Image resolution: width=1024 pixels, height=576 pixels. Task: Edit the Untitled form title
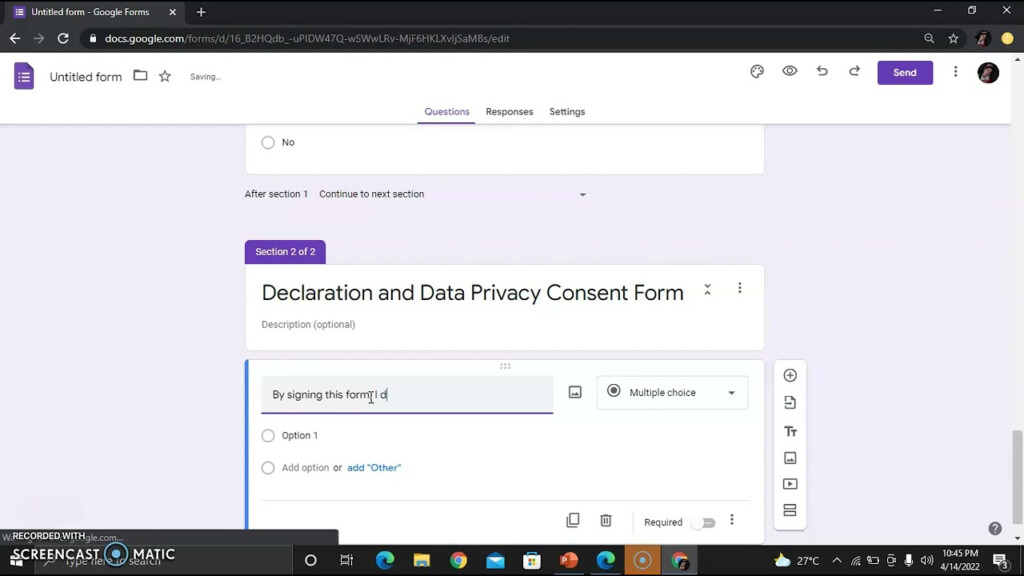tap(86, 76)
